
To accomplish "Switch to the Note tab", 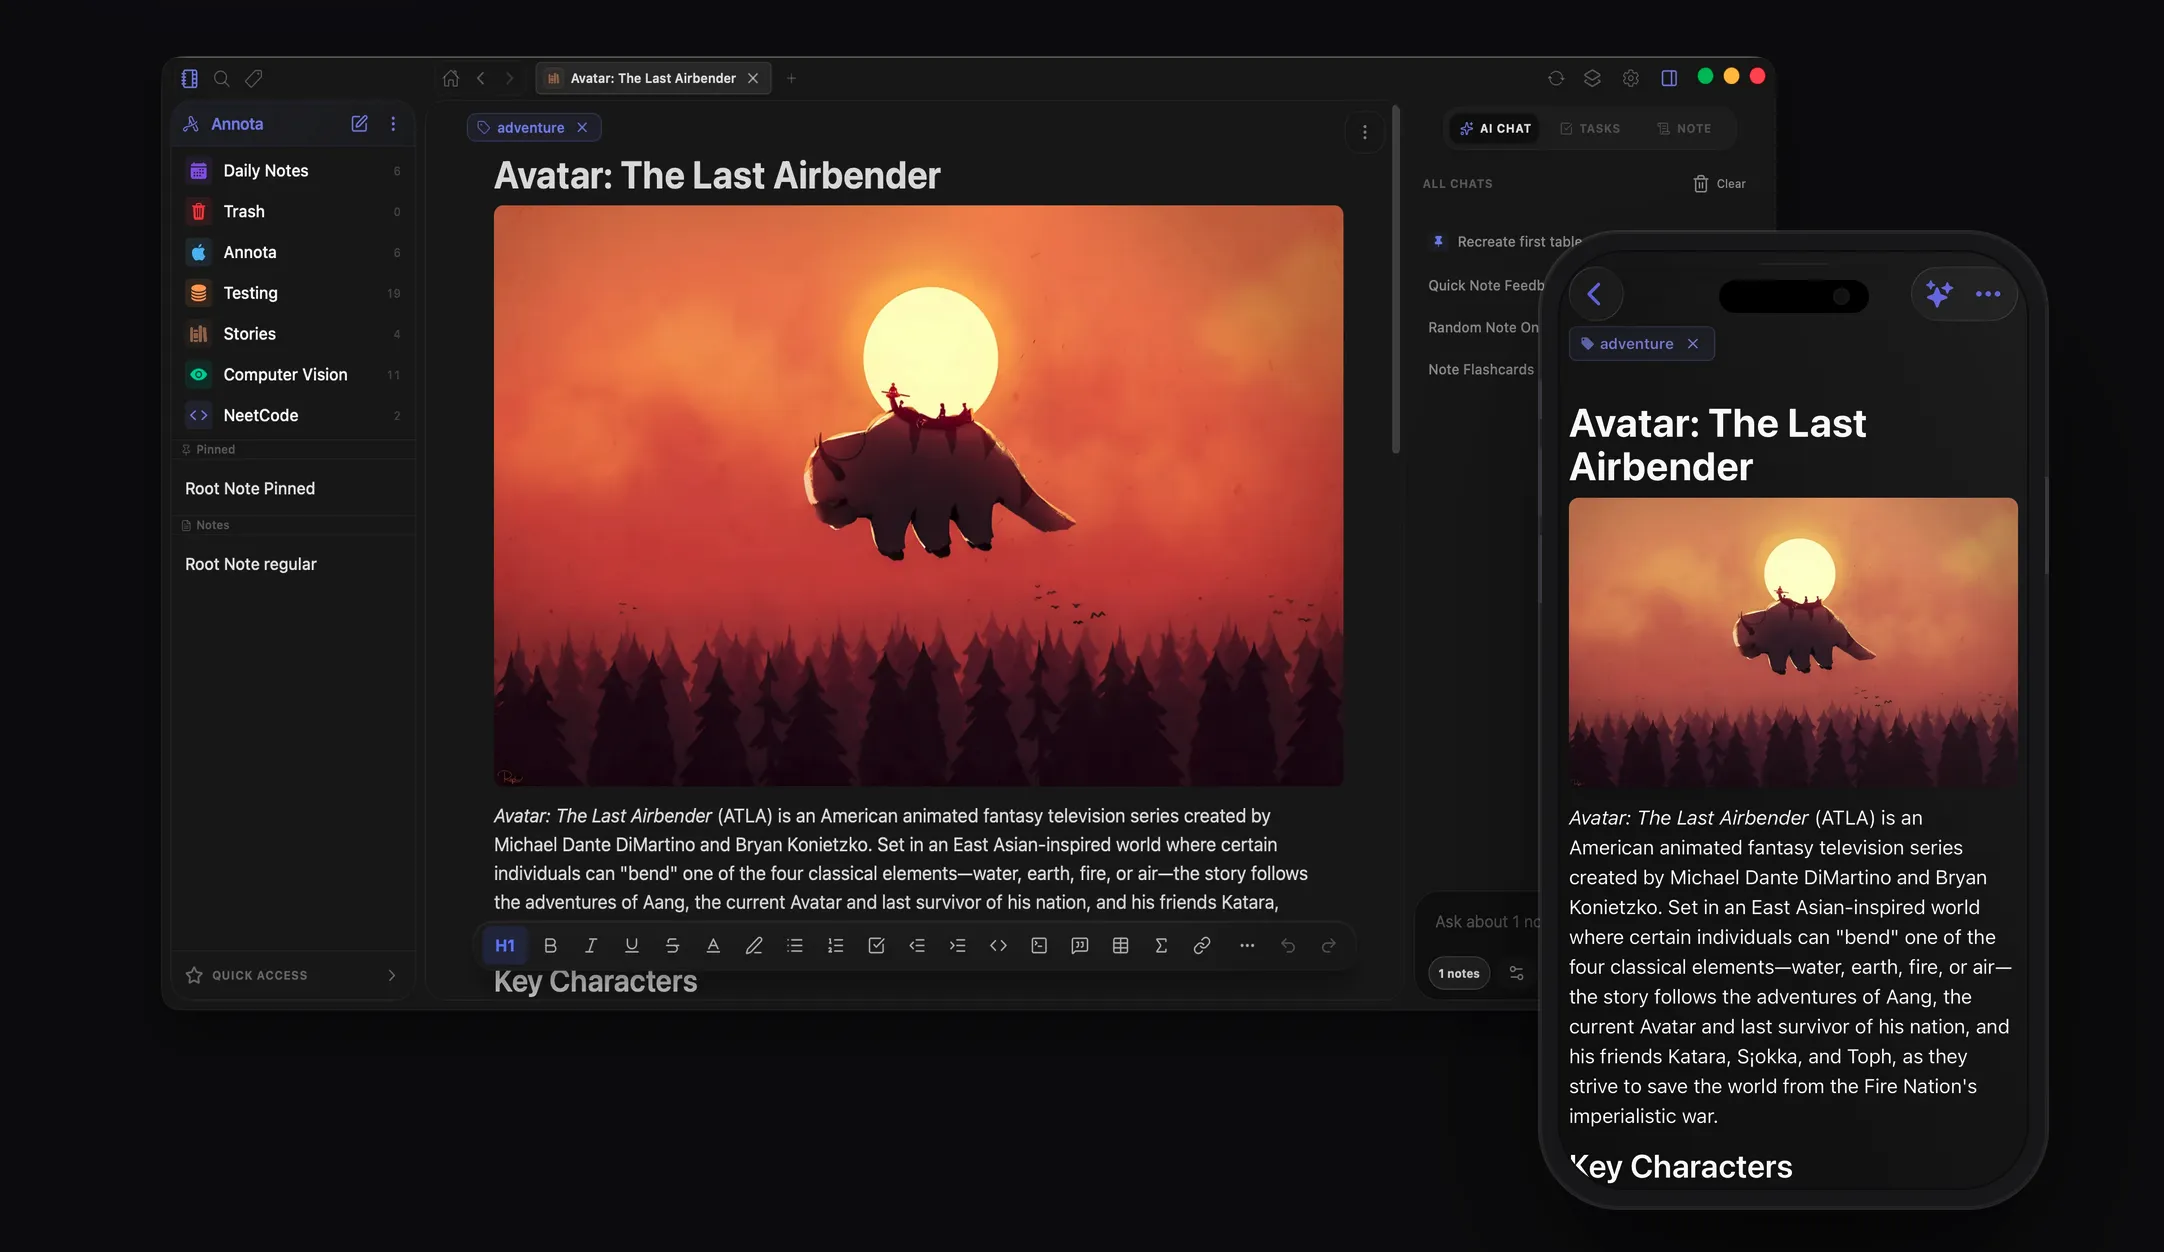I will click(1684, 129).
